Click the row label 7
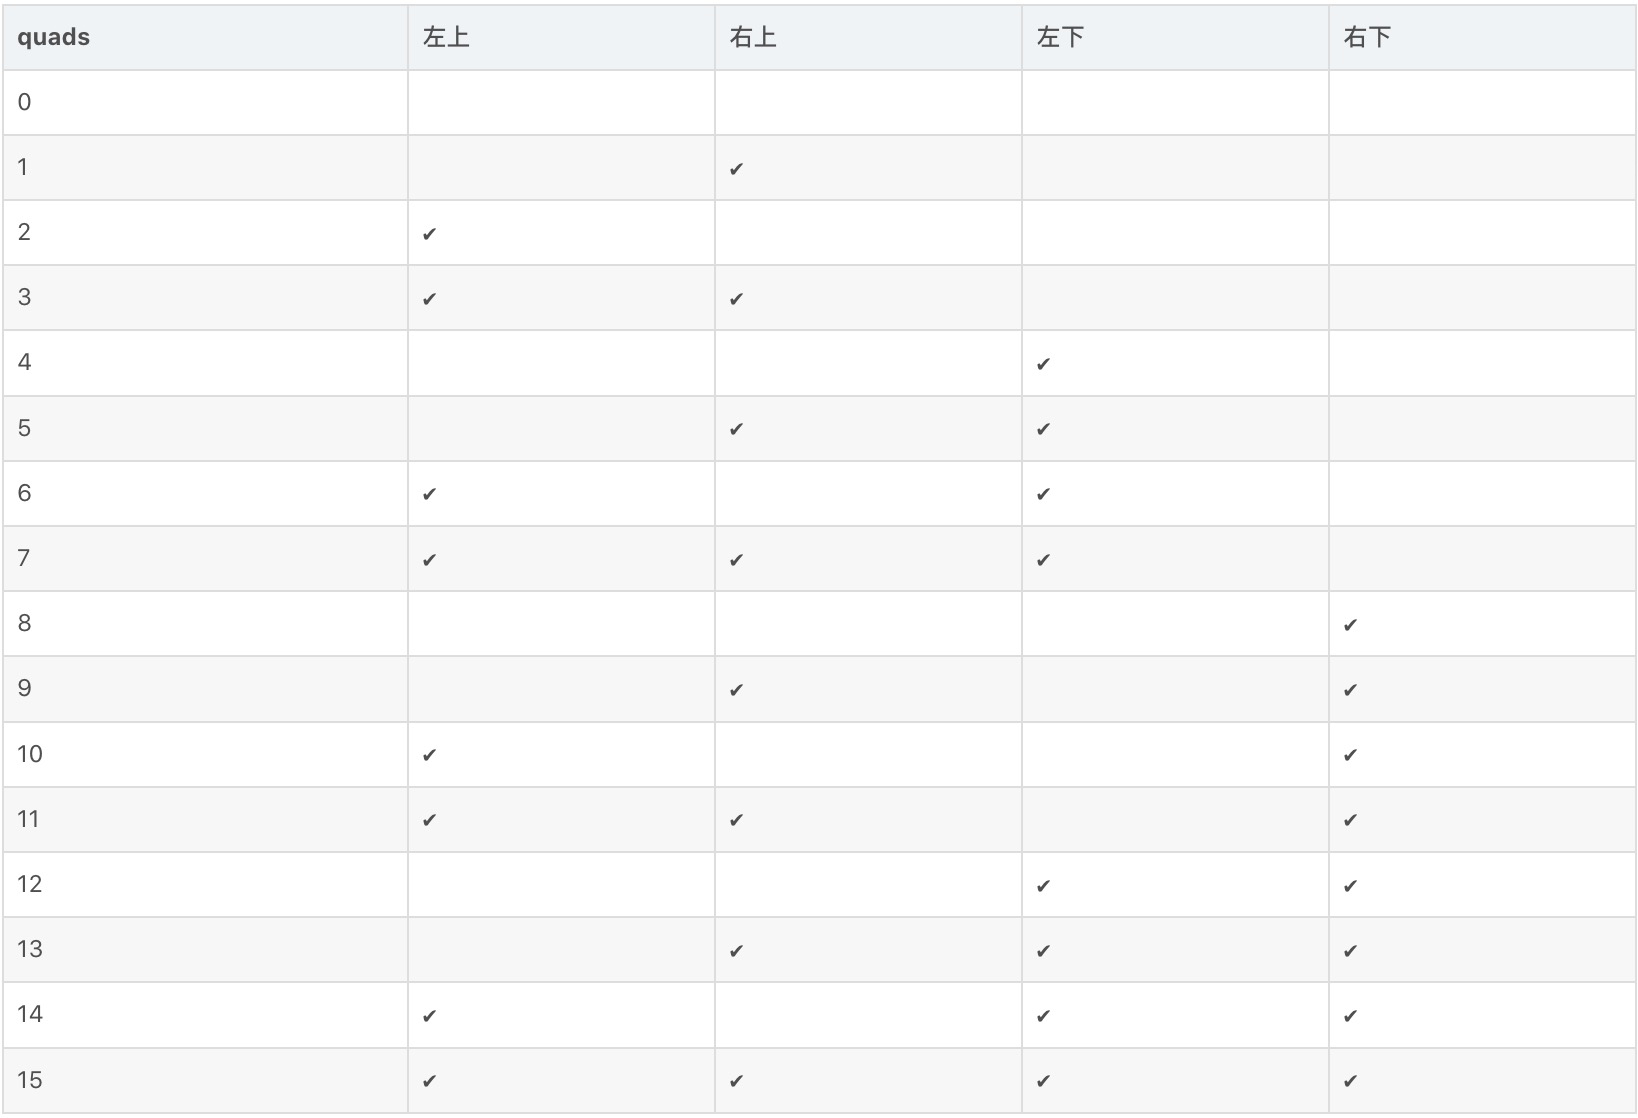Screen dimensions: 1638x1118 coord(24,558)
